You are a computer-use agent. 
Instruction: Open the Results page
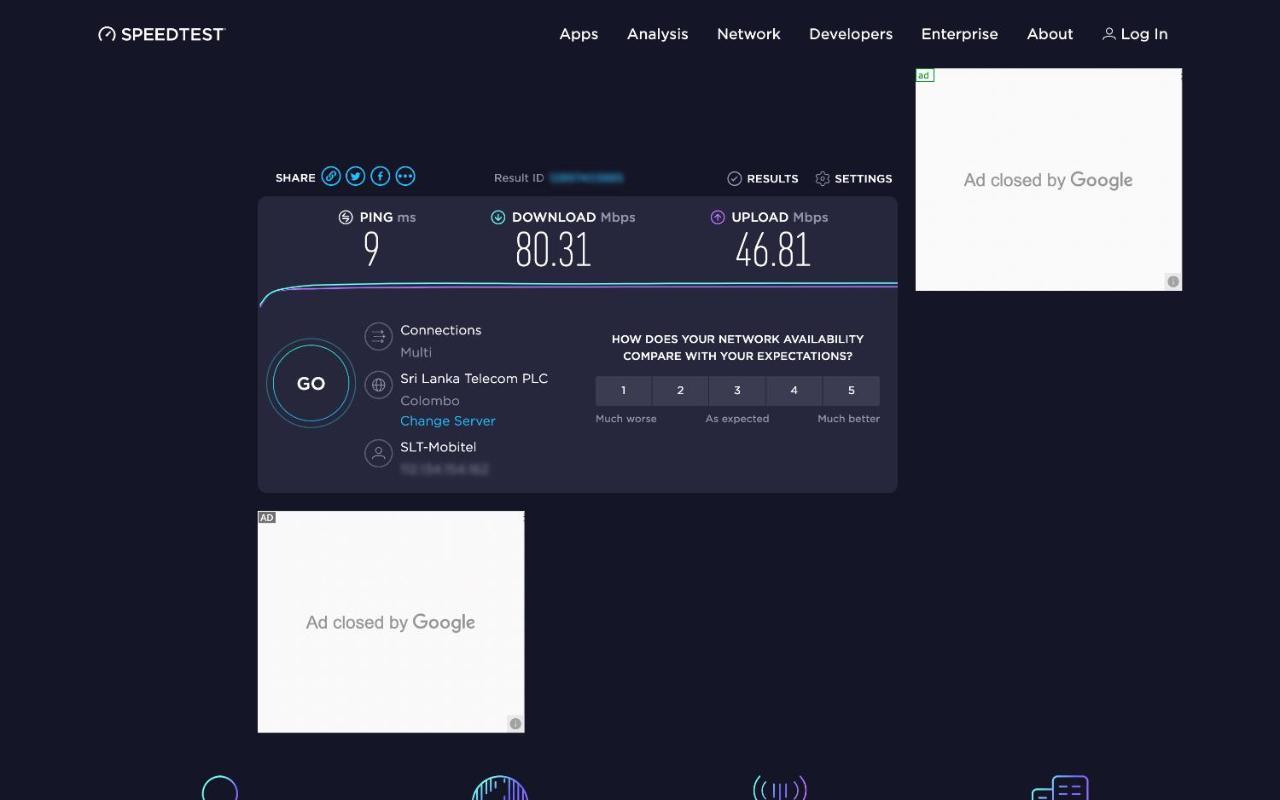pyautogui.click(x=763, y=179)
